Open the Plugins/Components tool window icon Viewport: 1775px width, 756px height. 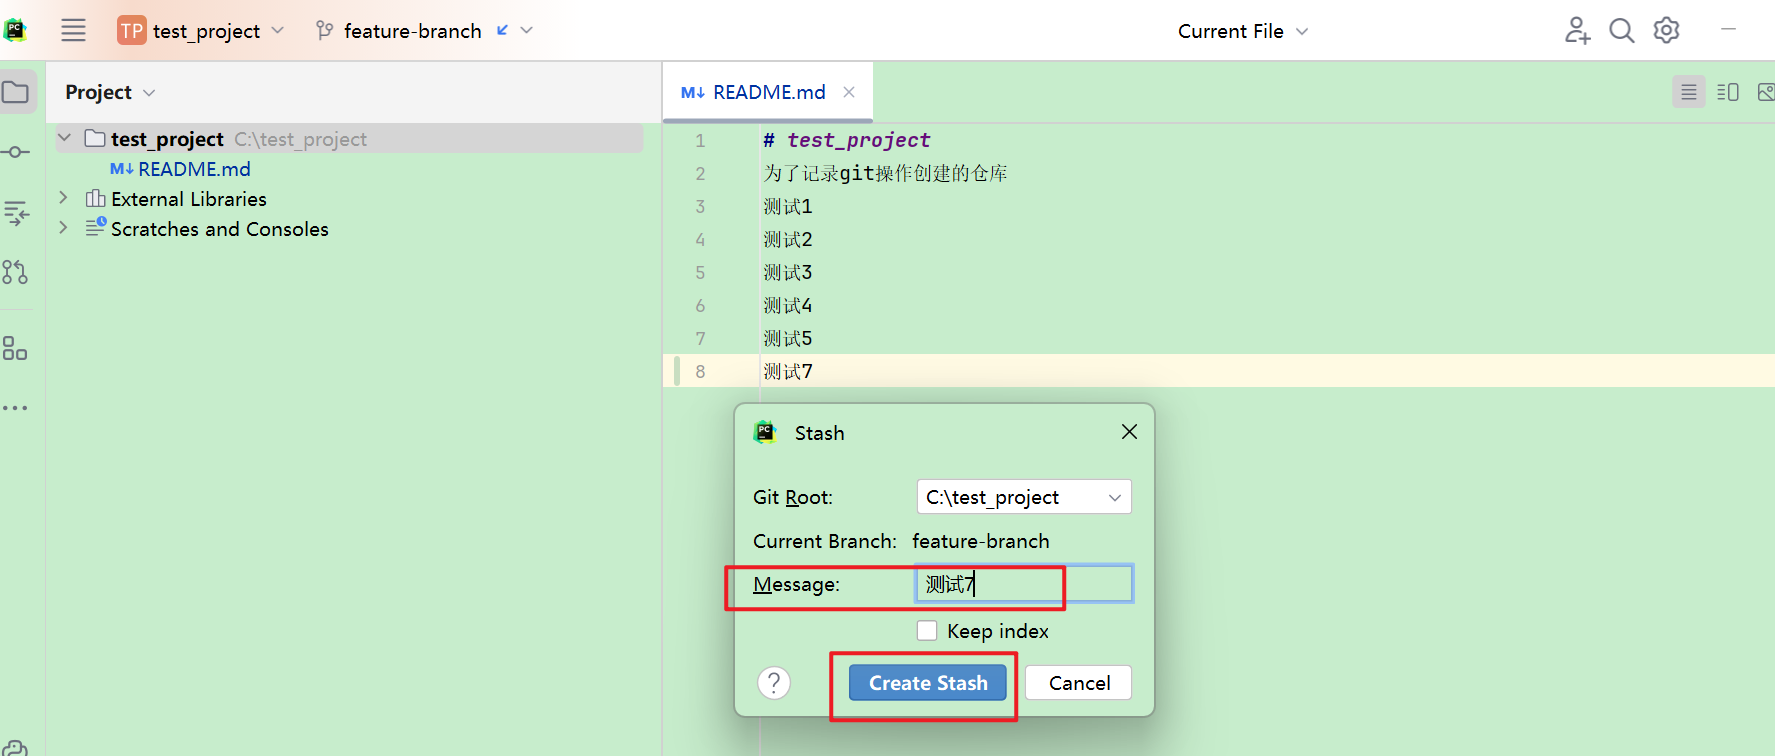(x=15, y=348)
